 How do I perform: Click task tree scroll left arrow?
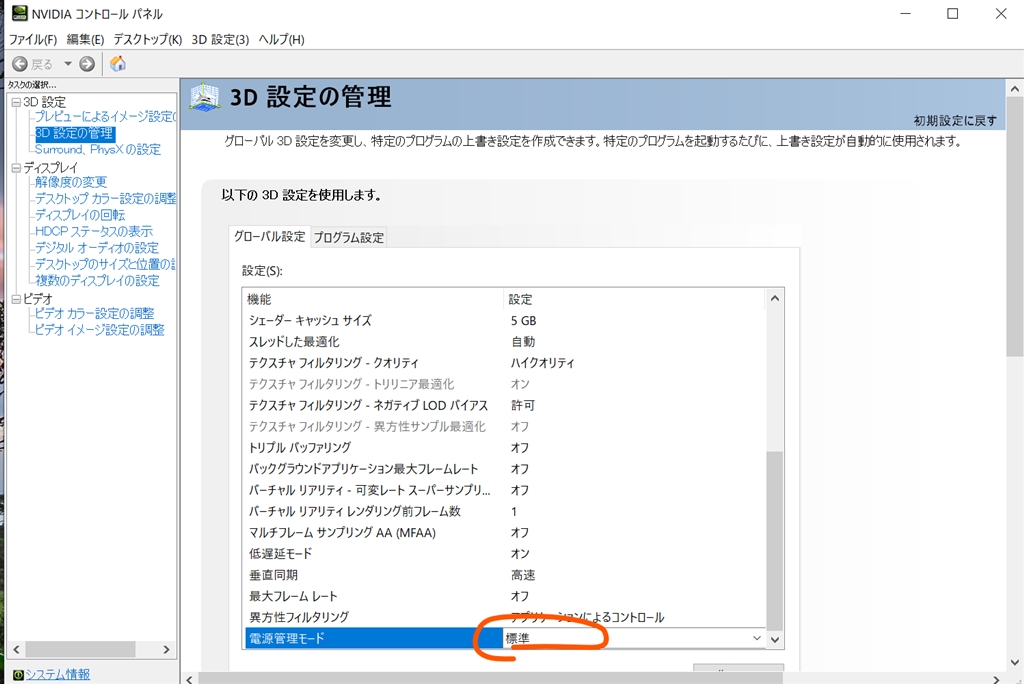click(x=16, y=649)
